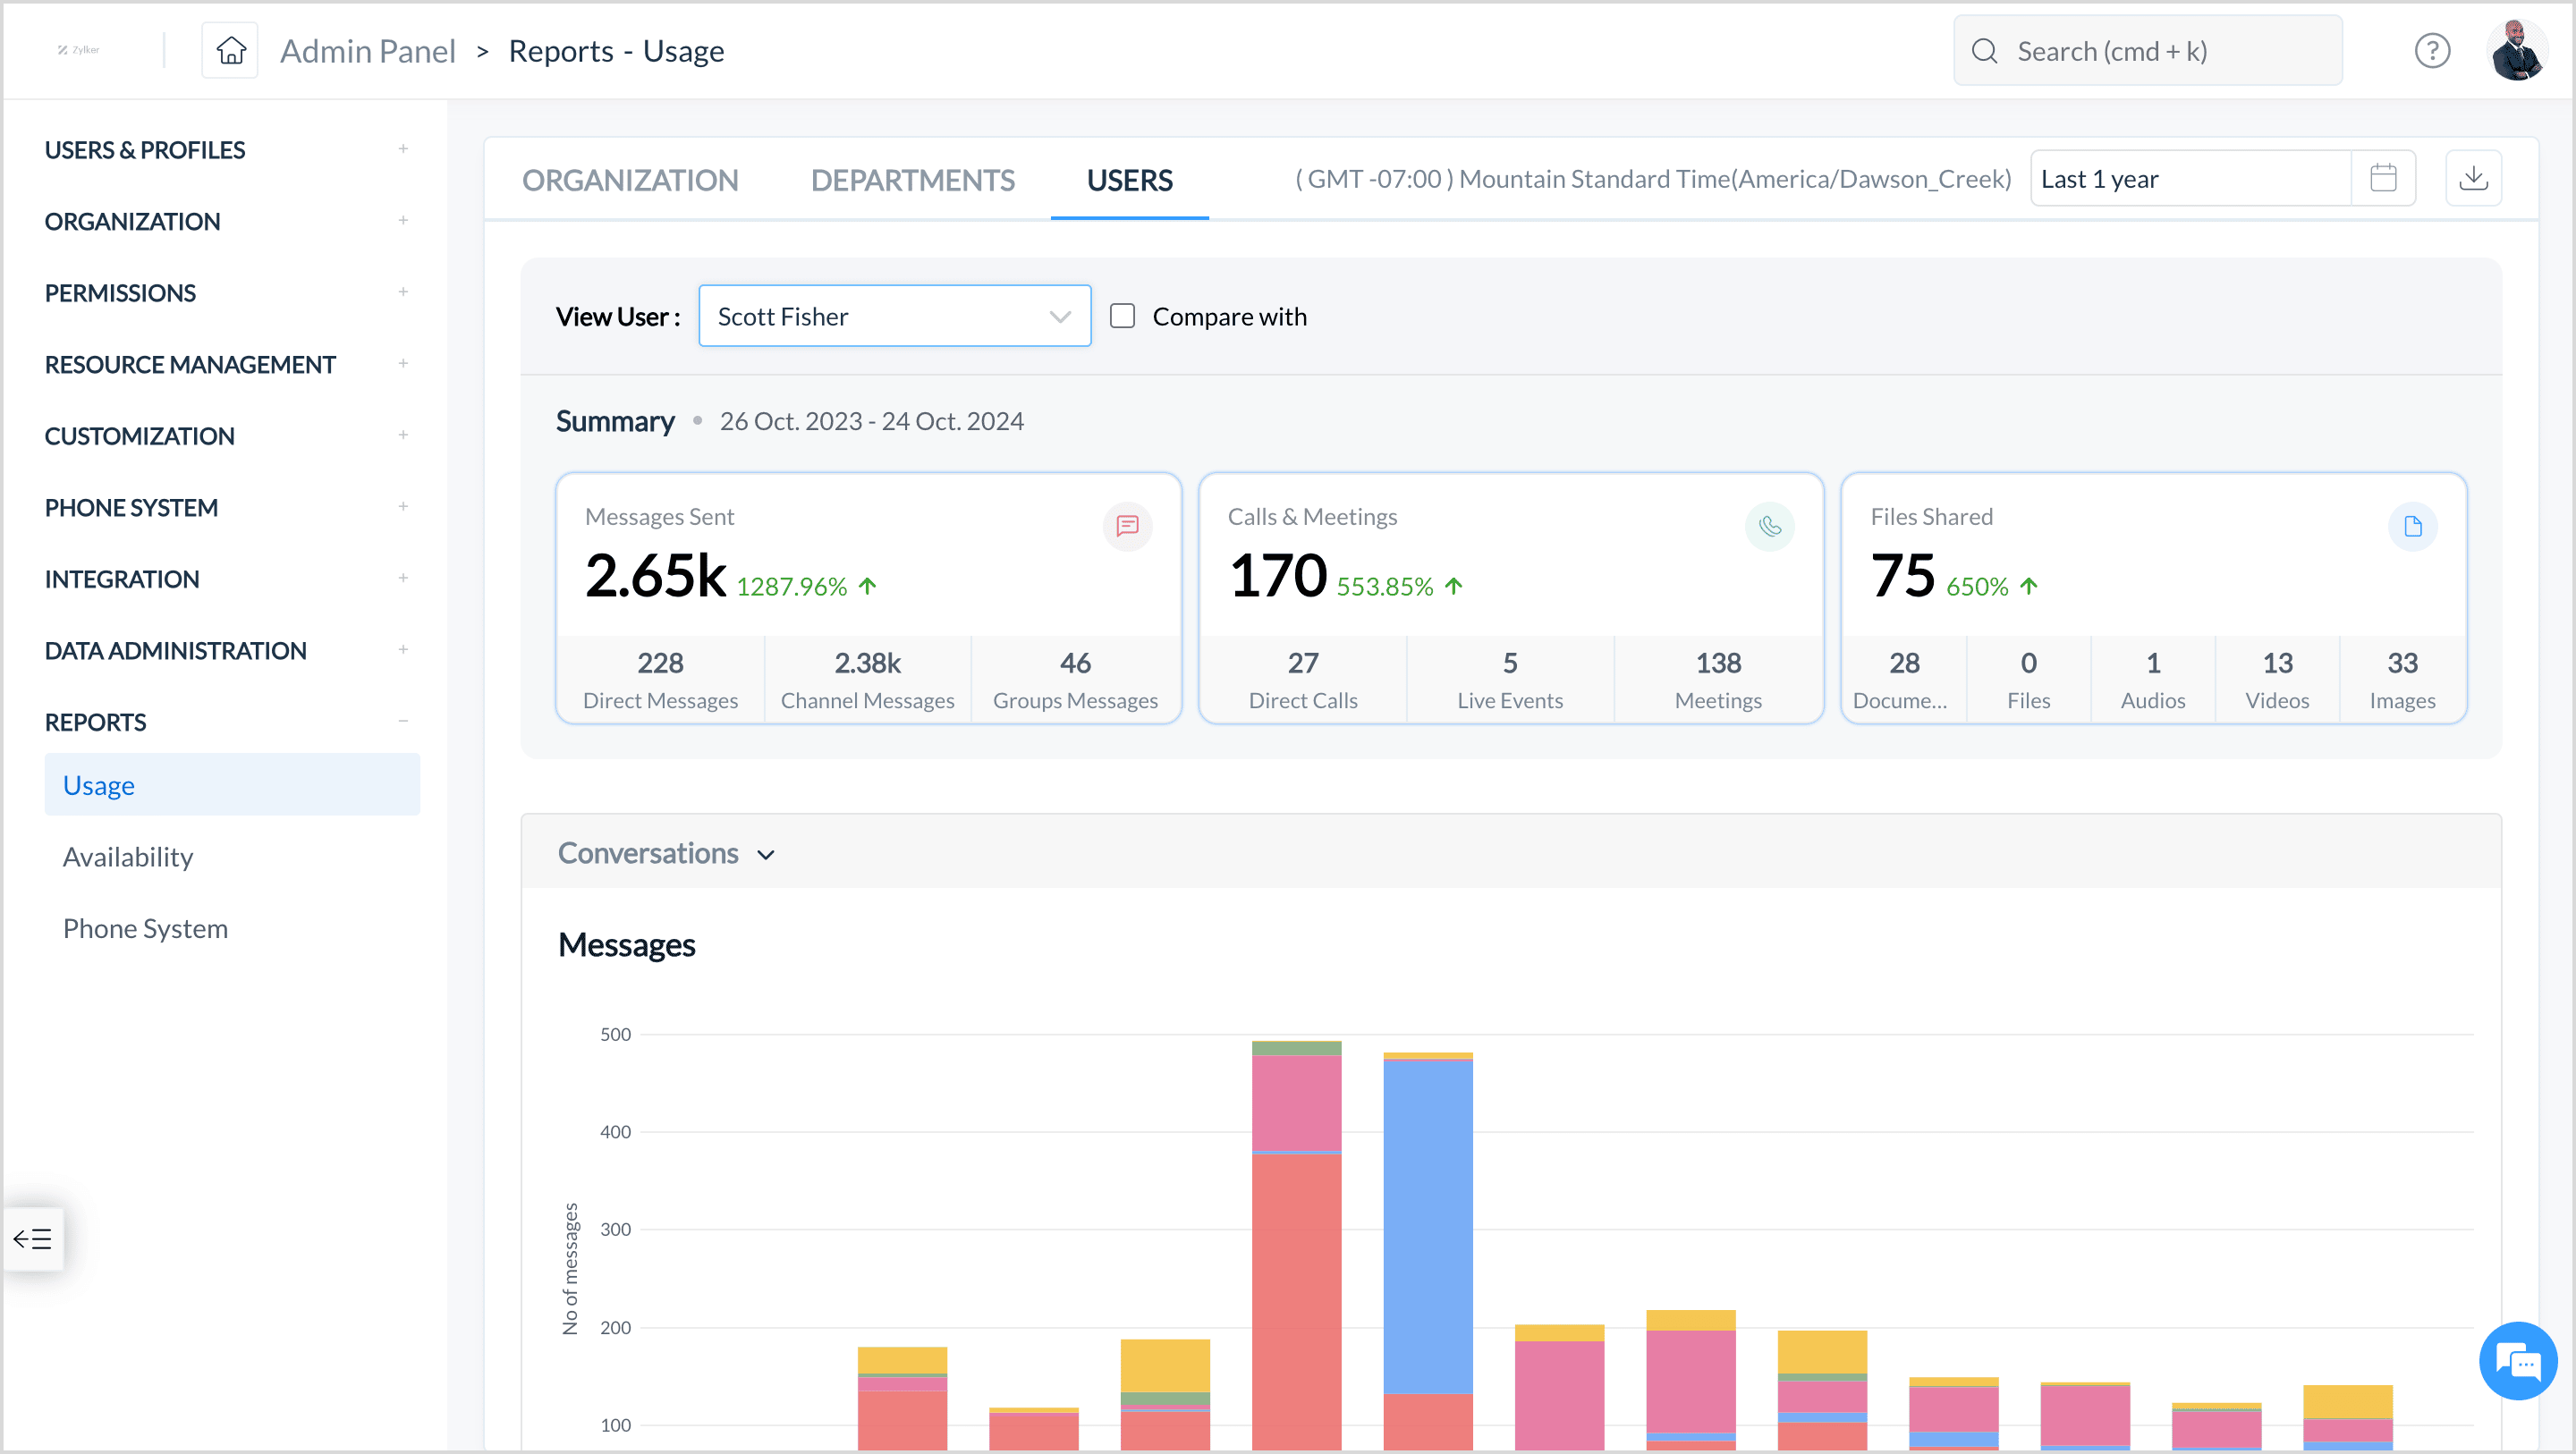
Task: Collapse the sidebar with the arrow icon
Action: coord(32,1239)
